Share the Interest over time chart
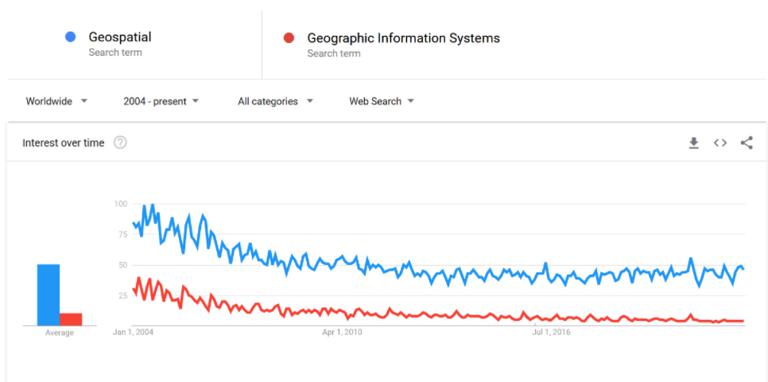The image size is (768, 382). click(x=746, y=143)
